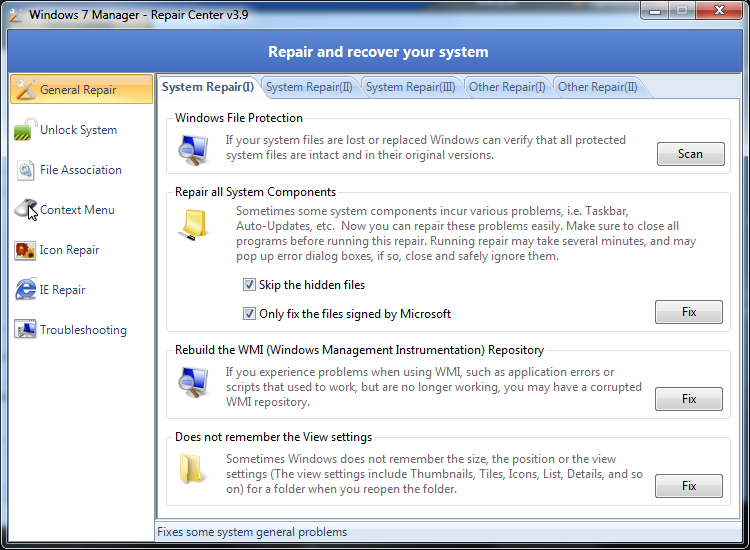The image size is (750, 550).
Task: Click the Repair all System Components notepad icon
Action: 193,224
